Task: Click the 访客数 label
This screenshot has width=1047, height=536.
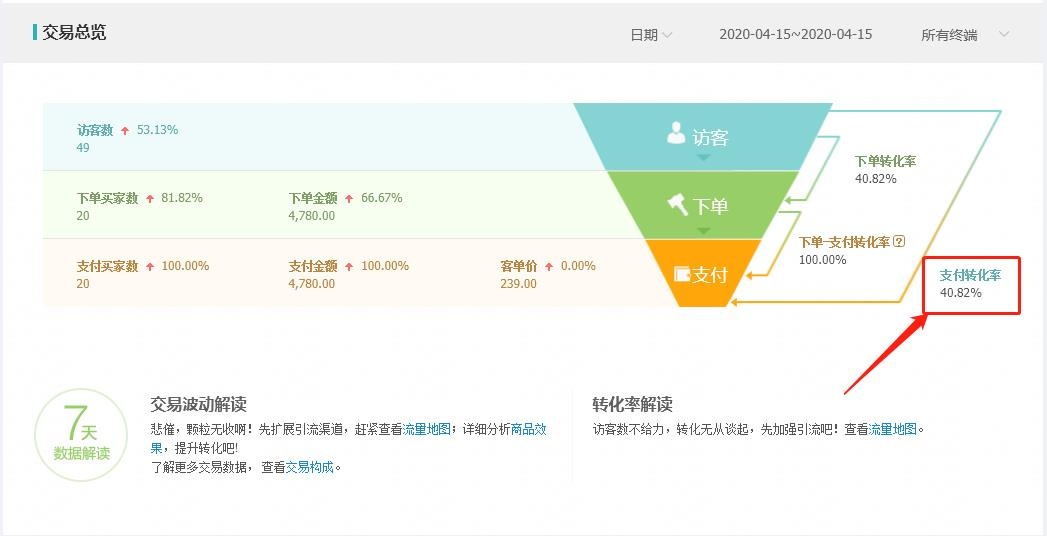Action: (x=95, y=130)
